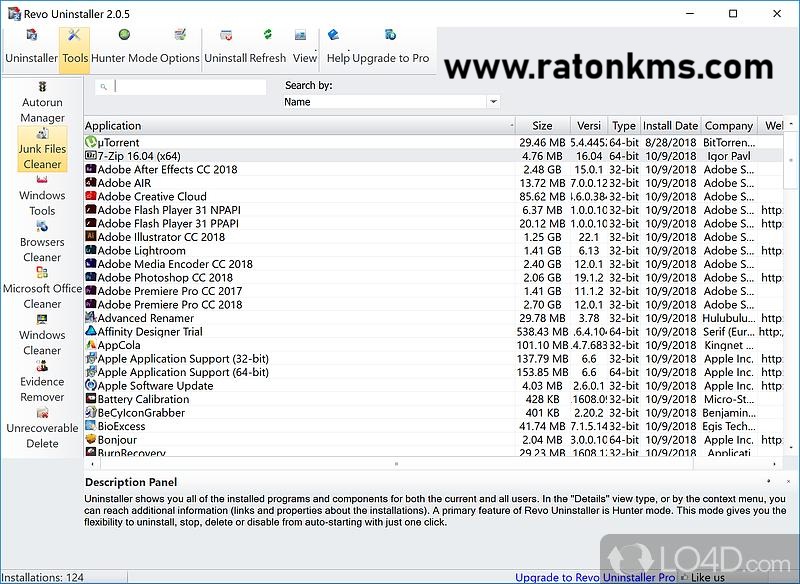
Task: Open the View dropdown arrow
Action: 316,49
